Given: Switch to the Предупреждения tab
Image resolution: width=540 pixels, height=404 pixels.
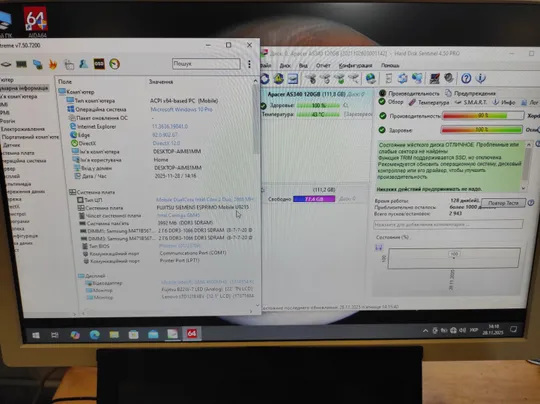Looking at the screenshot, I should coord(470,93).
